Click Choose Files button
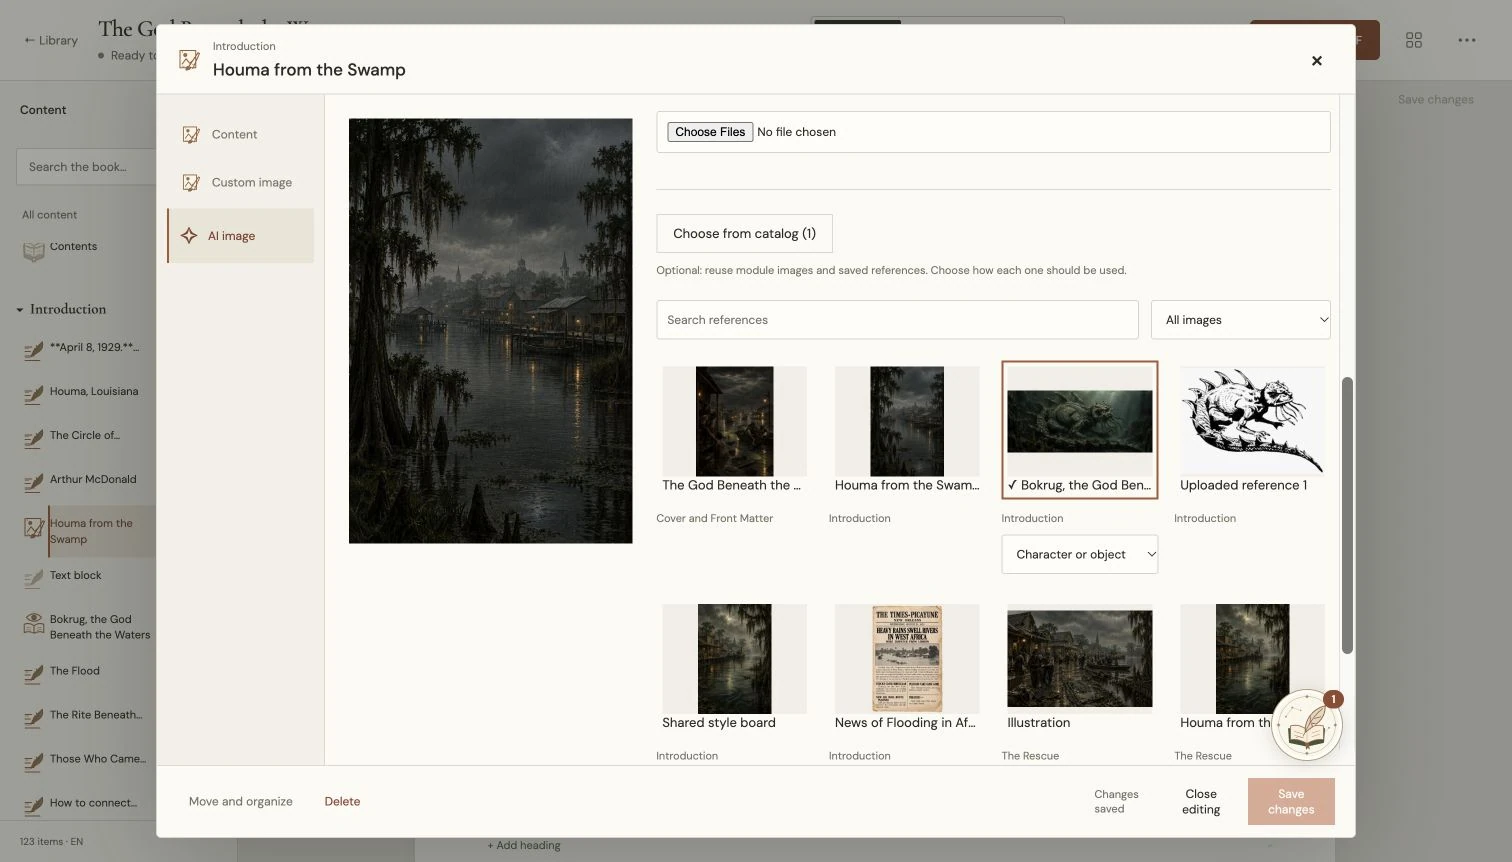This screenshot has width=1512, height=862. coord(710,132)
